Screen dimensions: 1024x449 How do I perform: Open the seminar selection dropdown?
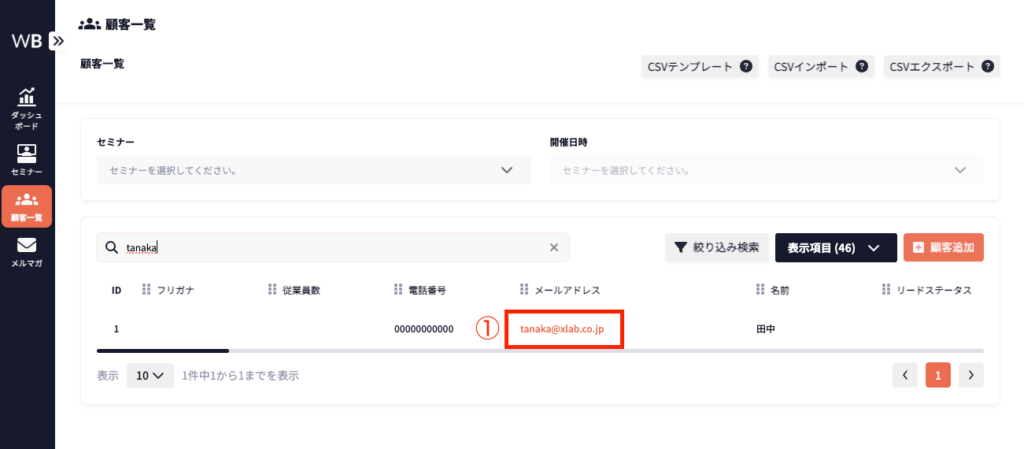[x=313, y=170]
